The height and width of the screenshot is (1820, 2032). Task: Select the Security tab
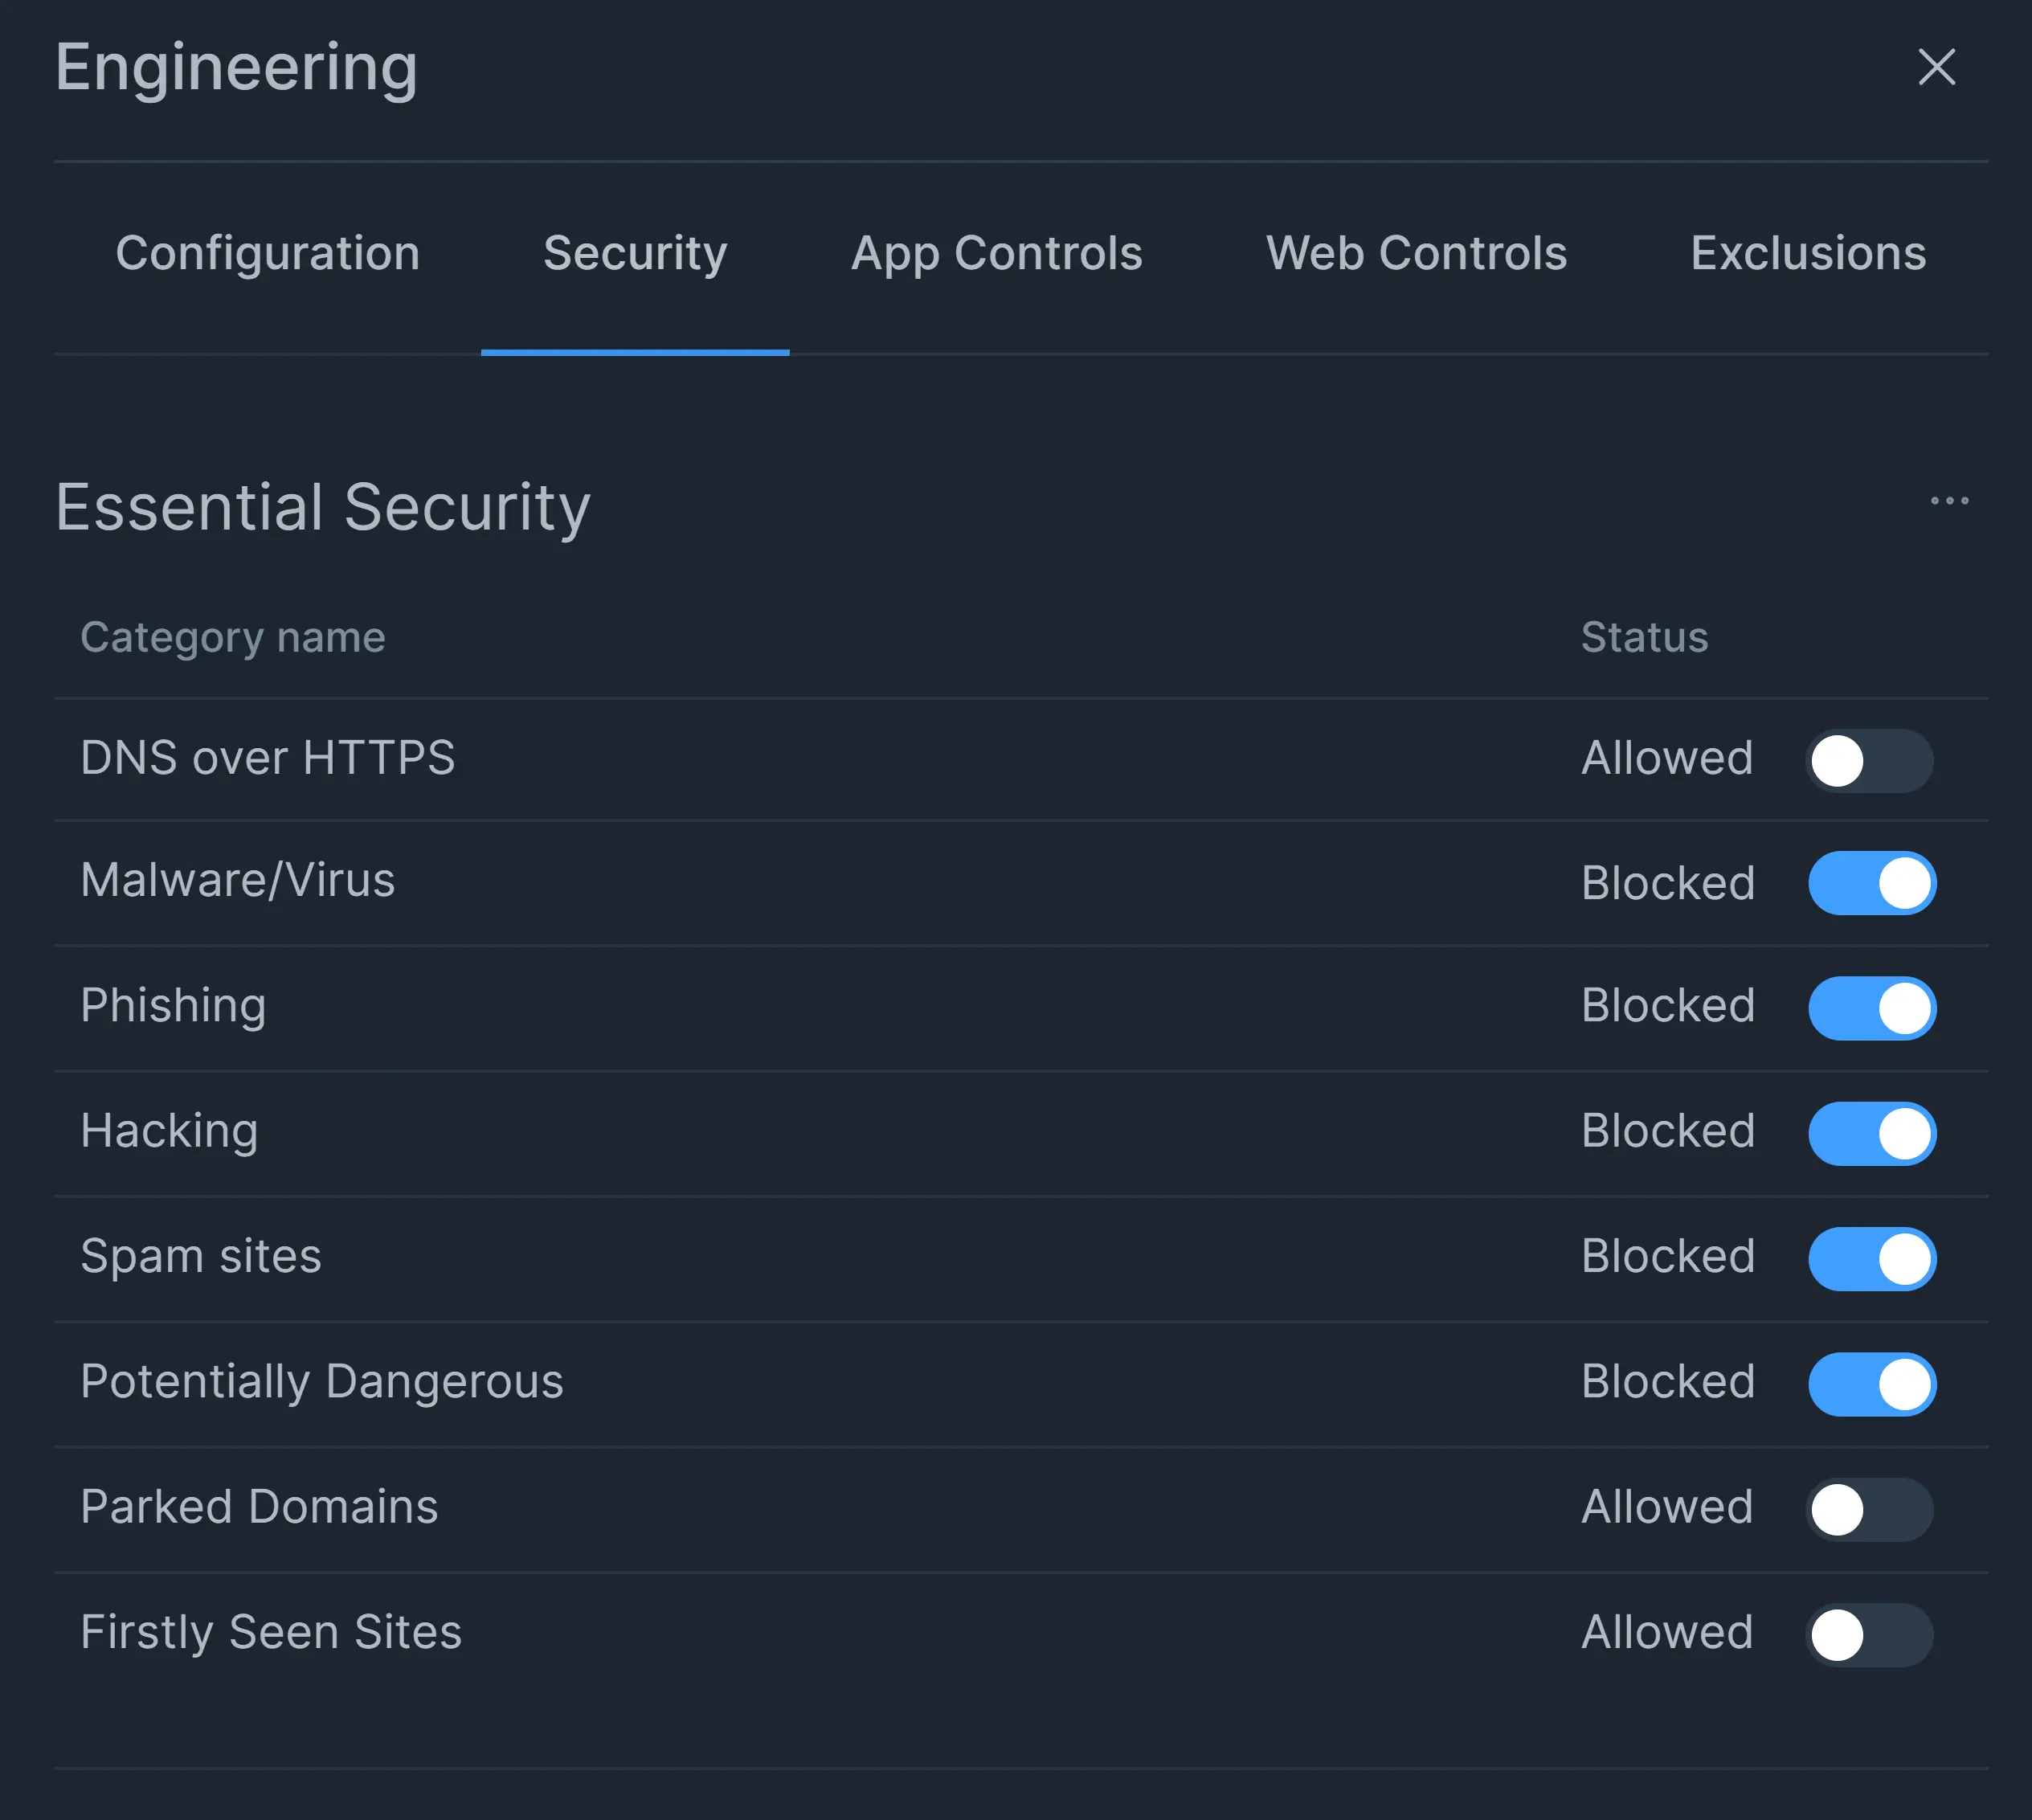point(635,253)
